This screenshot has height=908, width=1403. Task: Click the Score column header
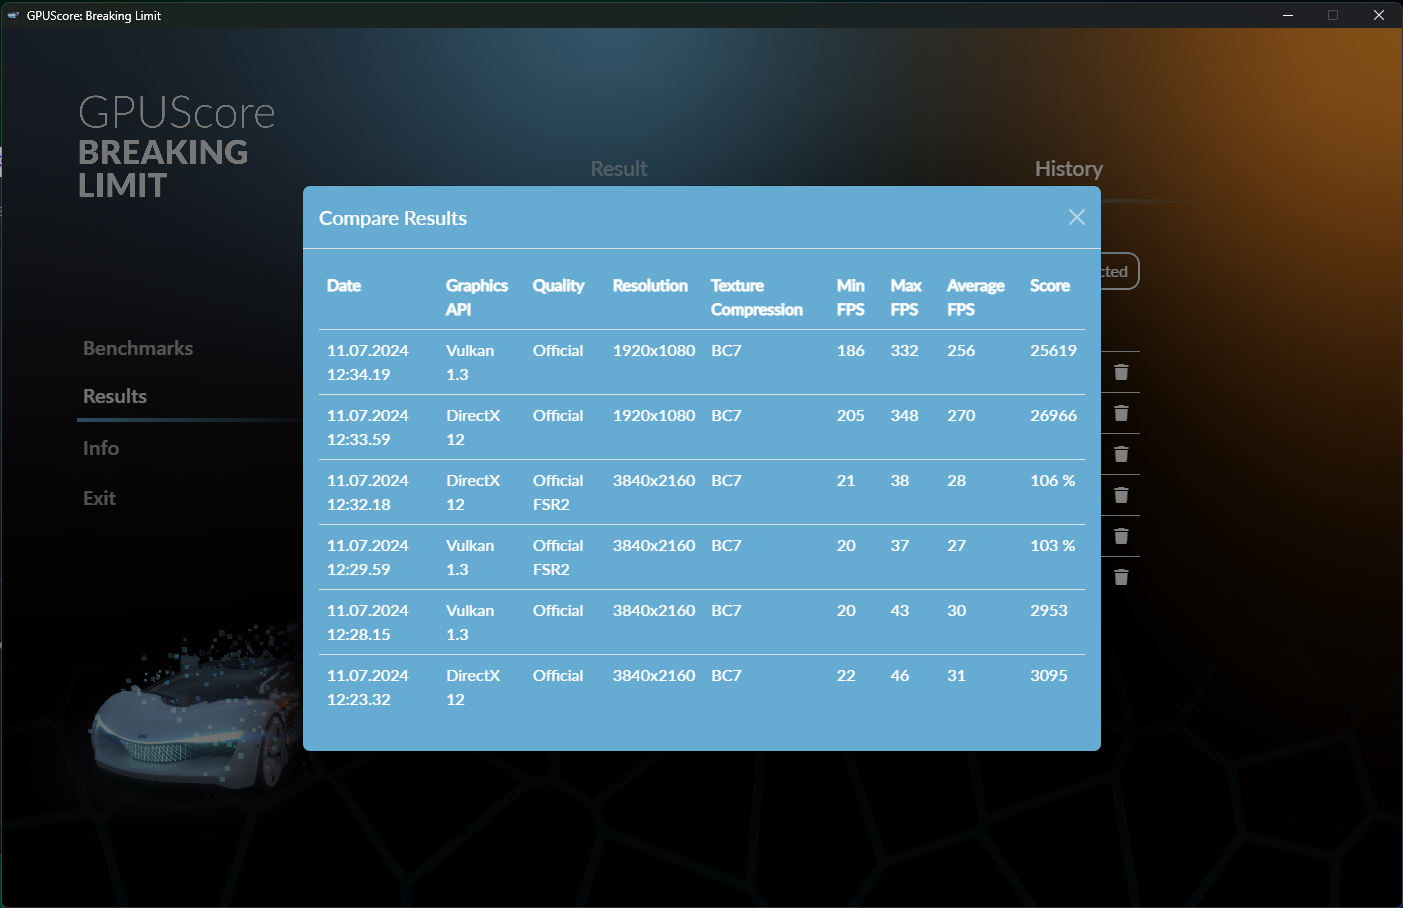coord(1050,286)
